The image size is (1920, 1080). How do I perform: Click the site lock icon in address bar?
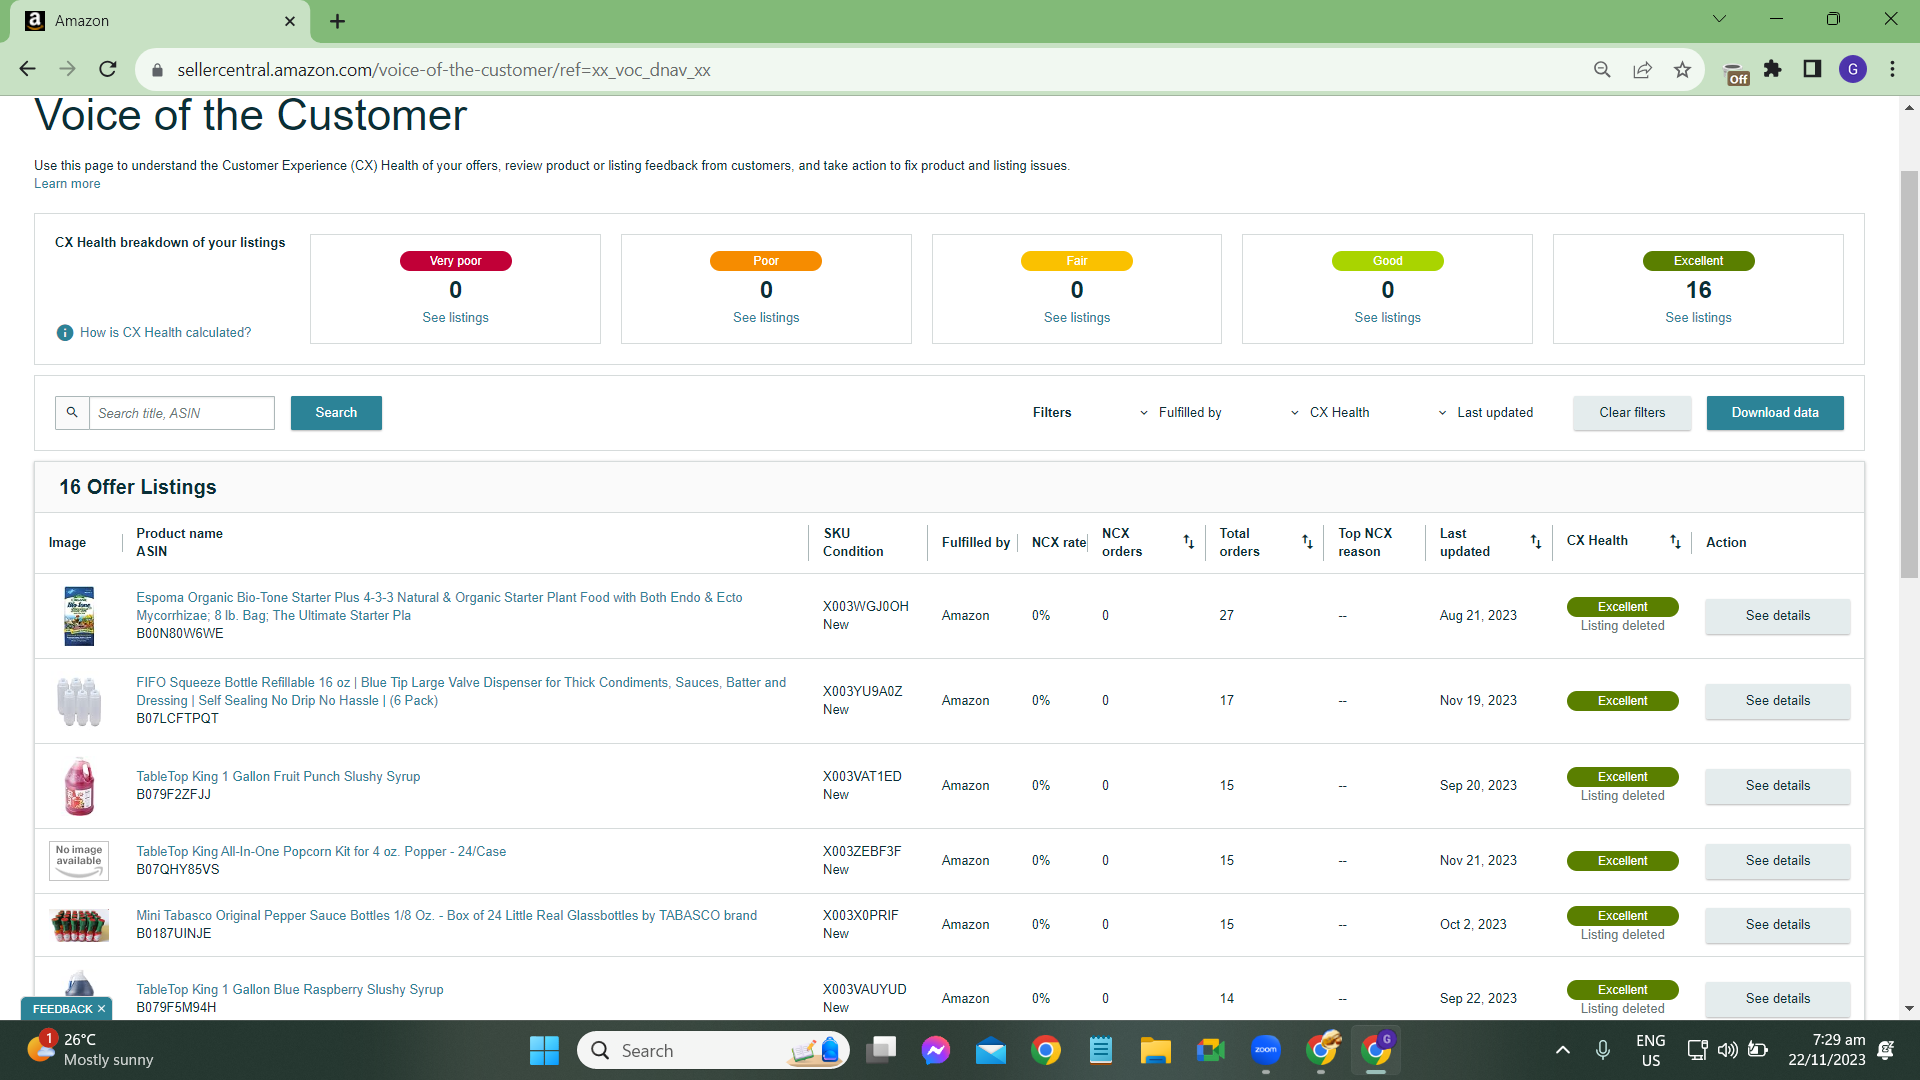point(157,70)
